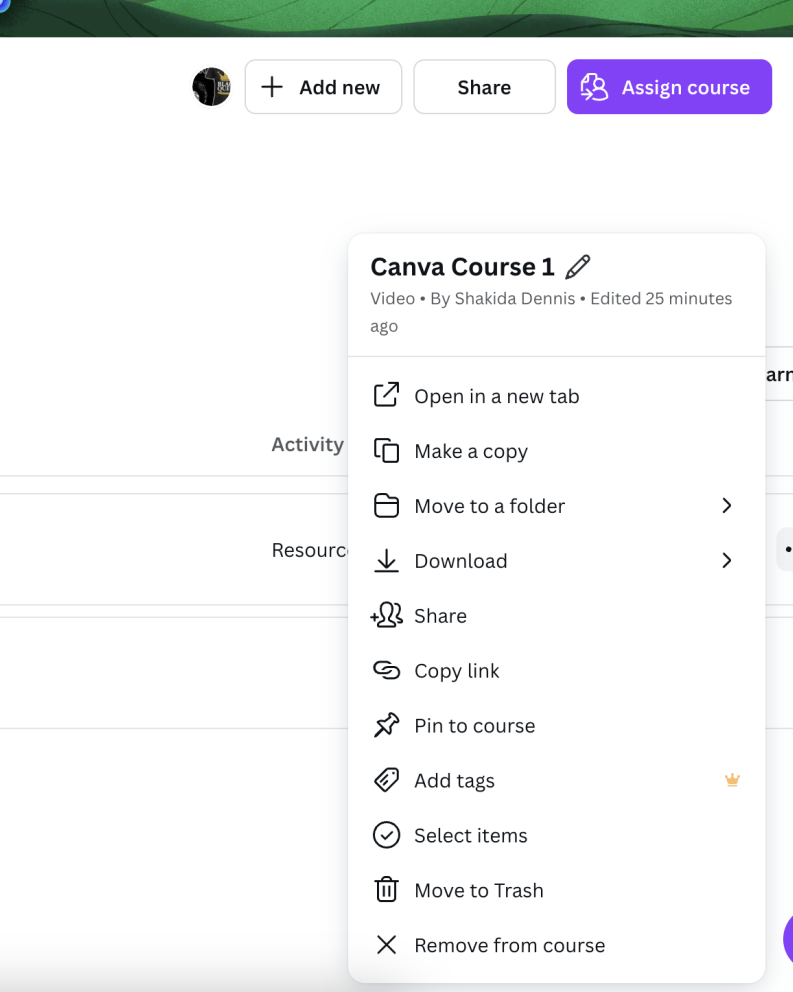The width and height of the screenshot is (793, 992).
Task: Click the Select items checkmark circle
Action: click(x=386, y=835)
